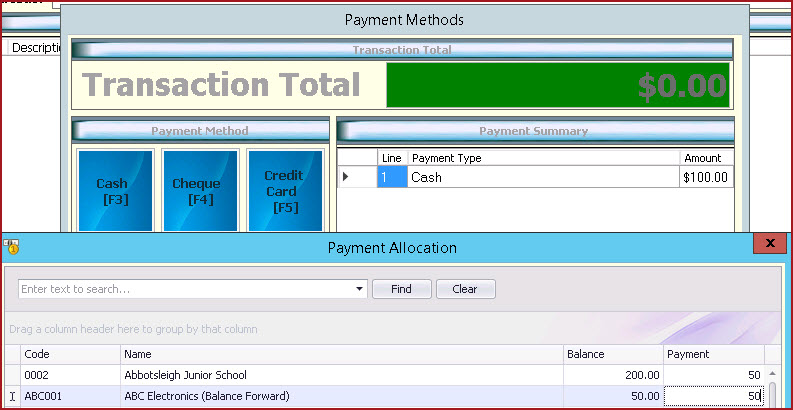Pick the Credit Card [F5] payment method

click(285, 191)
